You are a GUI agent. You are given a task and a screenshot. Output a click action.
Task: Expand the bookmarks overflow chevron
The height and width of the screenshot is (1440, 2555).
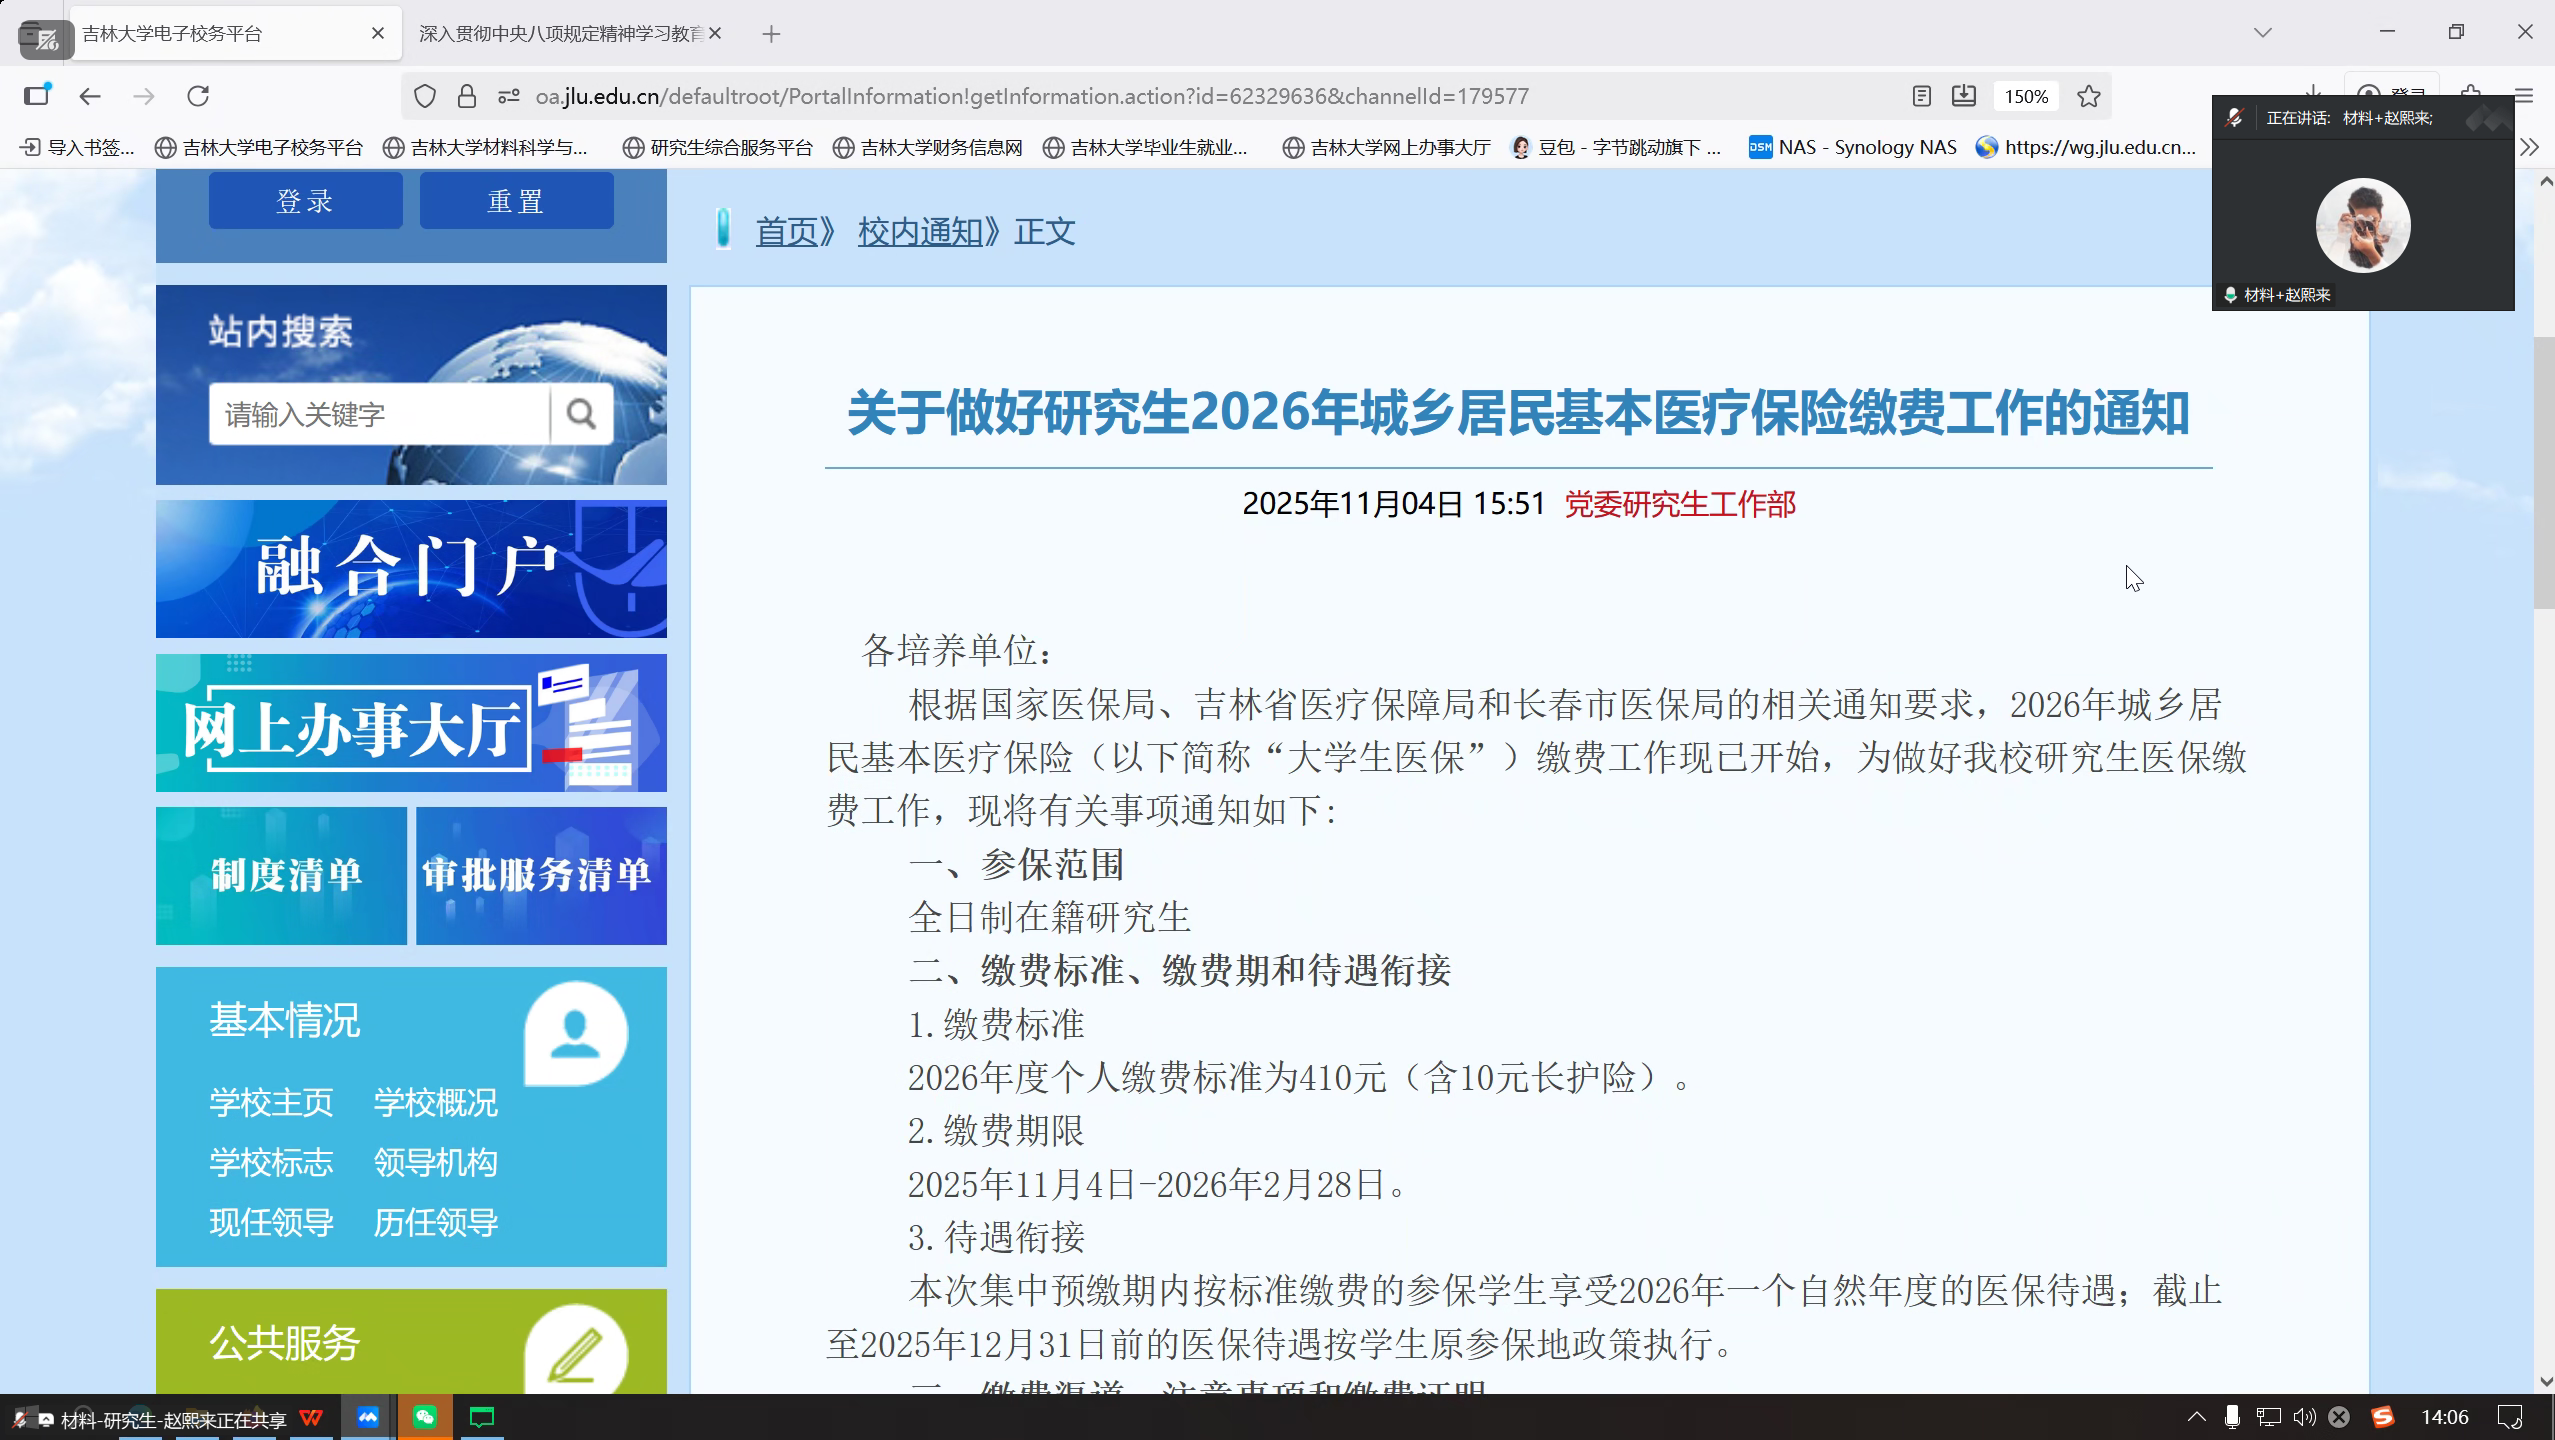click(2529, 148)
